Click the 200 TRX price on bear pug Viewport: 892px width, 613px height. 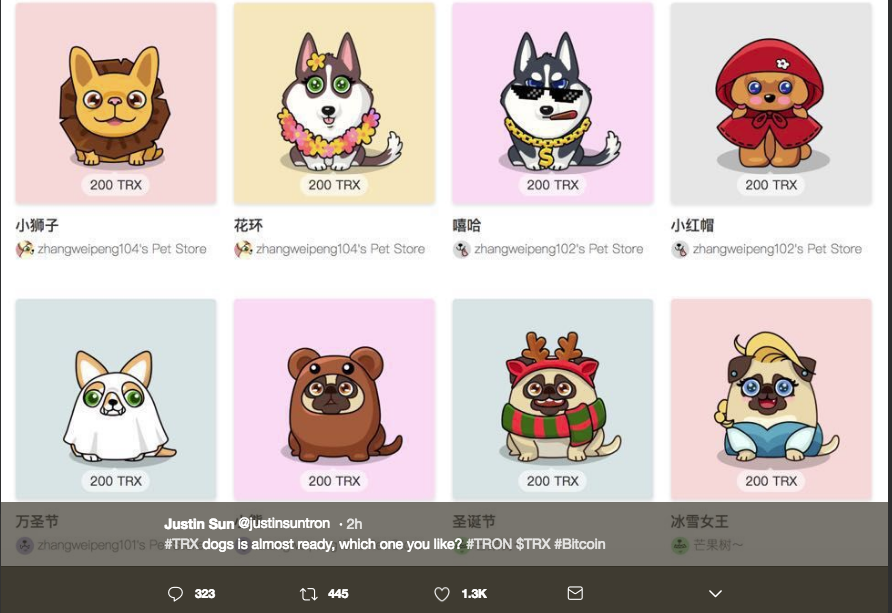tap(334, 481)
